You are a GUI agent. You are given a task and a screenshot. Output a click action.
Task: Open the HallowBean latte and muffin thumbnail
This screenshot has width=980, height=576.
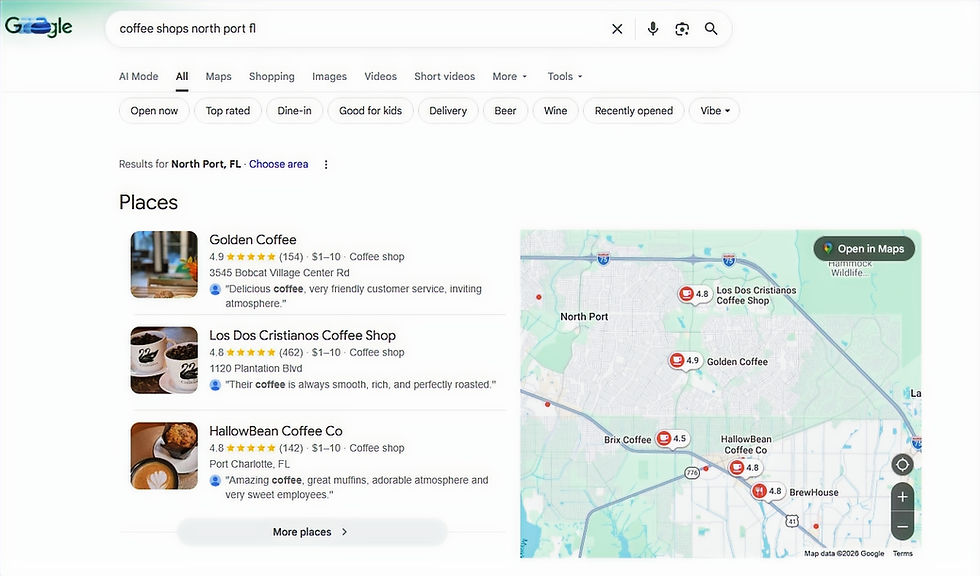tap(164, 455)
